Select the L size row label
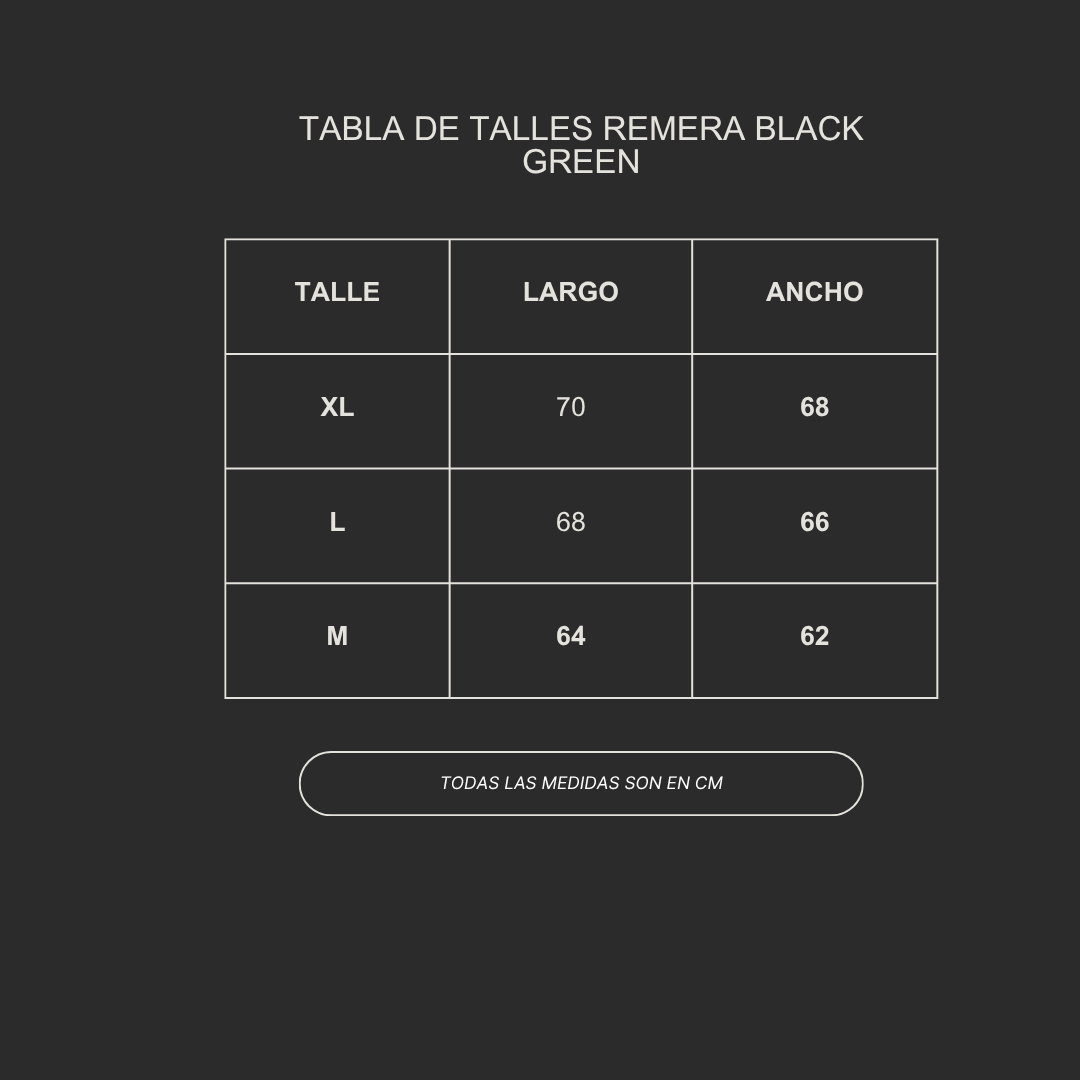The height and width of the screenshot is (1080, 1080). click(337, 522)
